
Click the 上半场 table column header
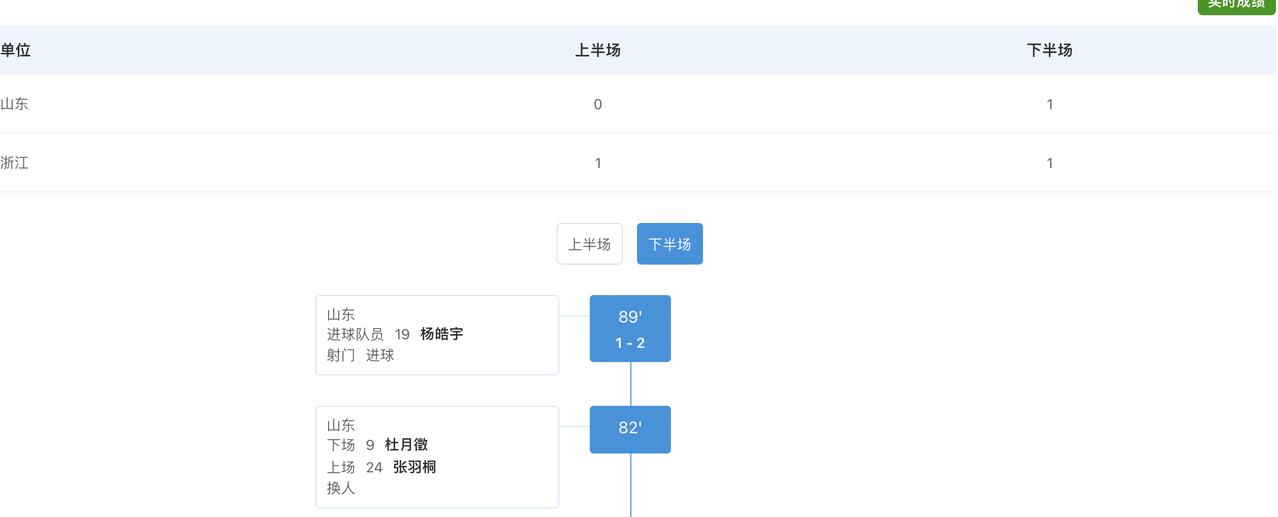[x=597, y=50]
